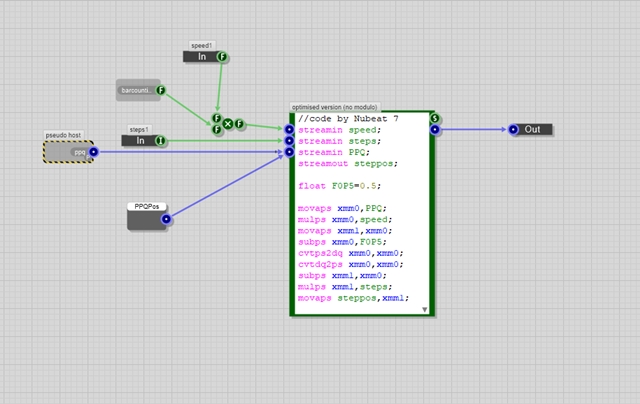640x404 pixels.
Task: Select the speed1 In module
Action: (201, 58)
